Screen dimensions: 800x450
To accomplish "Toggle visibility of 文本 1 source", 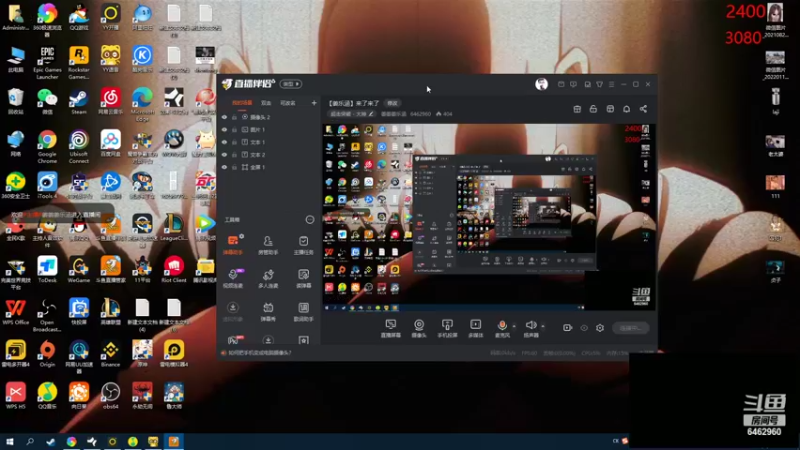I will (x=224, y=142).
